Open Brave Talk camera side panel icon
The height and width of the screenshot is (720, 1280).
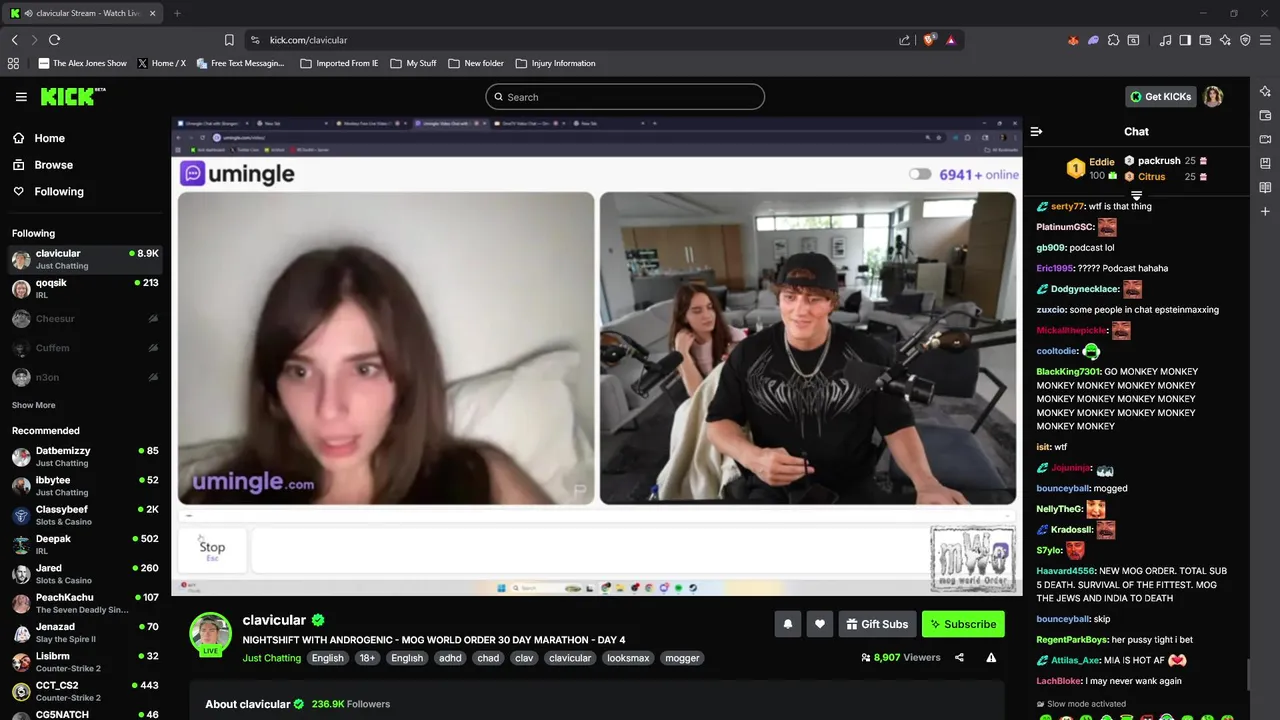click(1265, 139)
